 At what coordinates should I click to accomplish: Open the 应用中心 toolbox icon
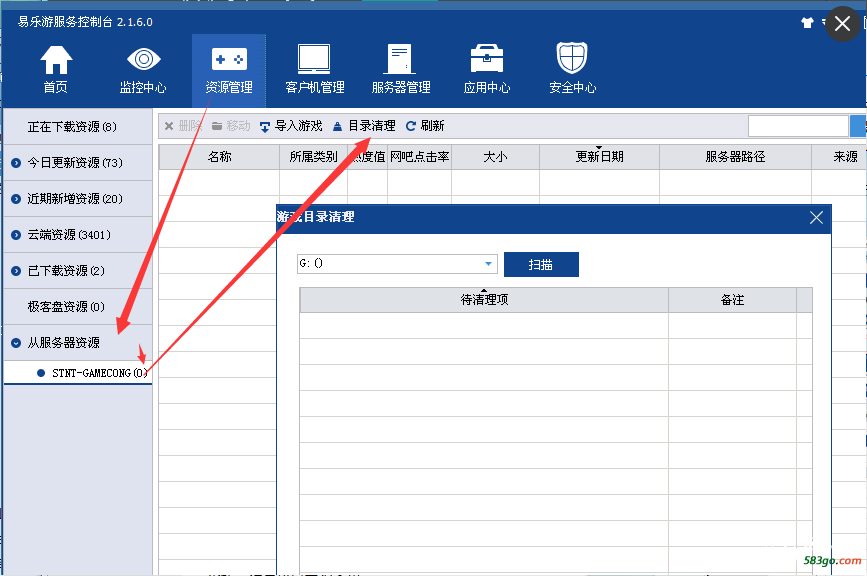487,59
